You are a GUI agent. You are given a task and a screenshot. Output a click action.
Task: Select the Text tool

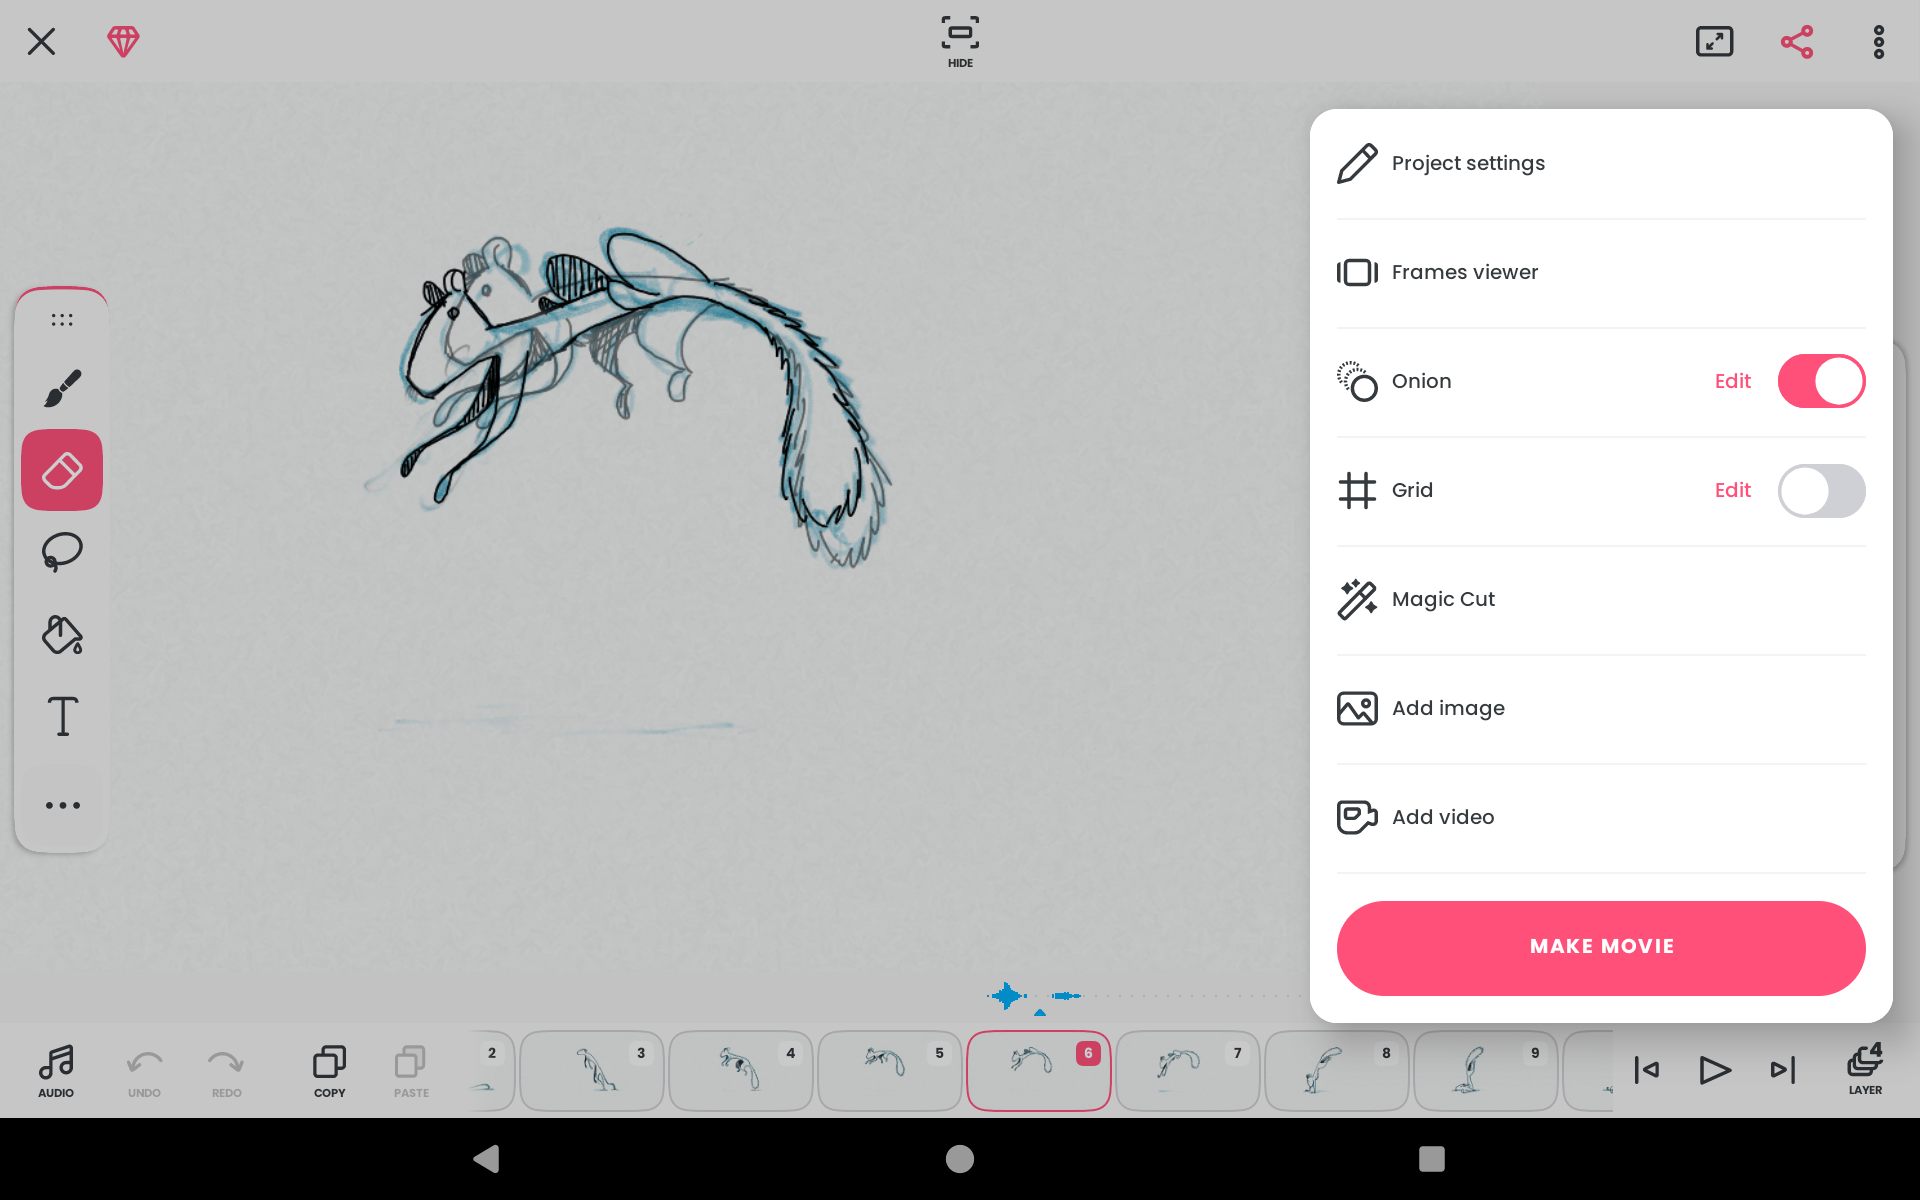pos(61,716)
